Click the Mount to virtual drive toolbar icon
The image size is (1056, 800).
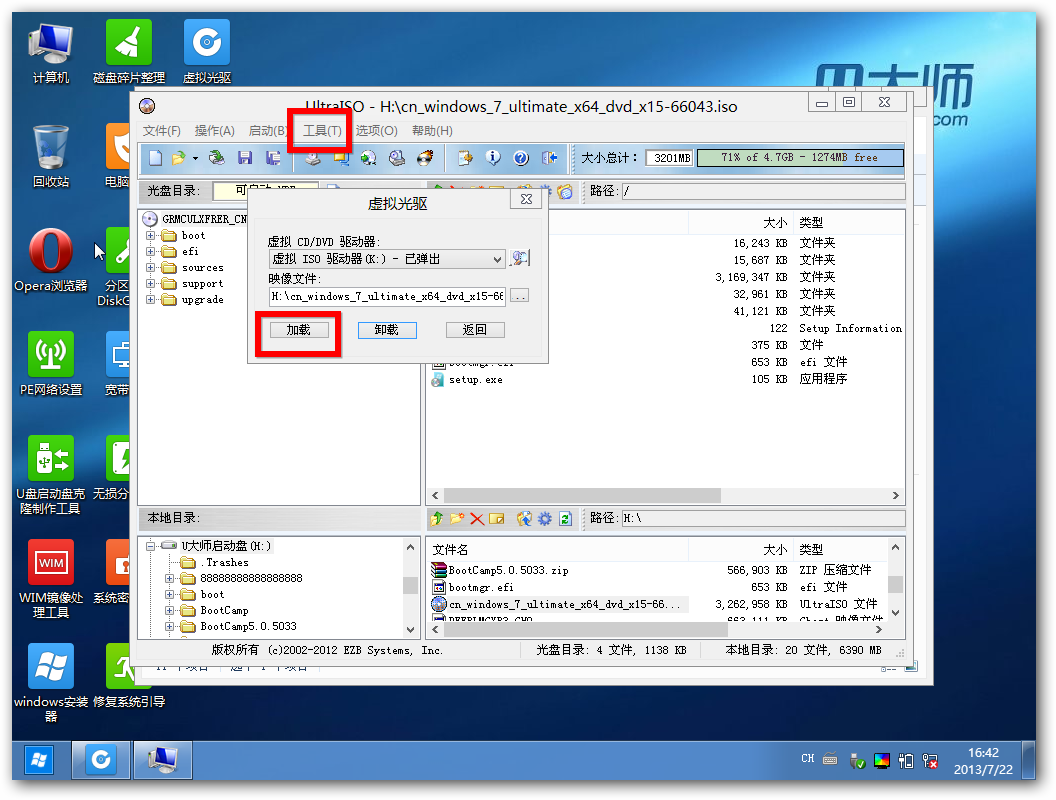pos(341,158)
